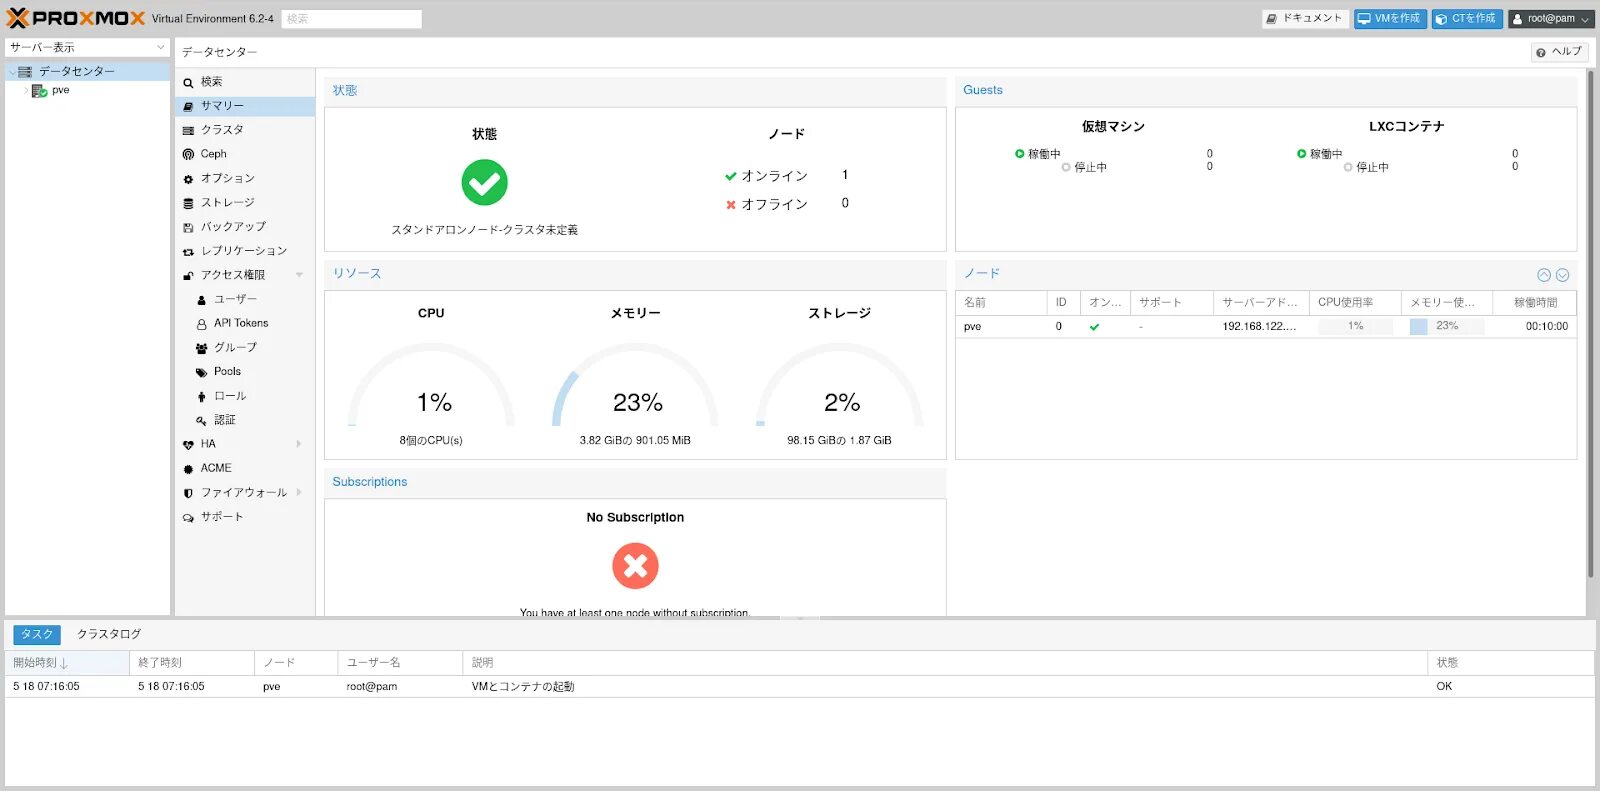Click the ヘルプ button

[x=1560, y=52]
